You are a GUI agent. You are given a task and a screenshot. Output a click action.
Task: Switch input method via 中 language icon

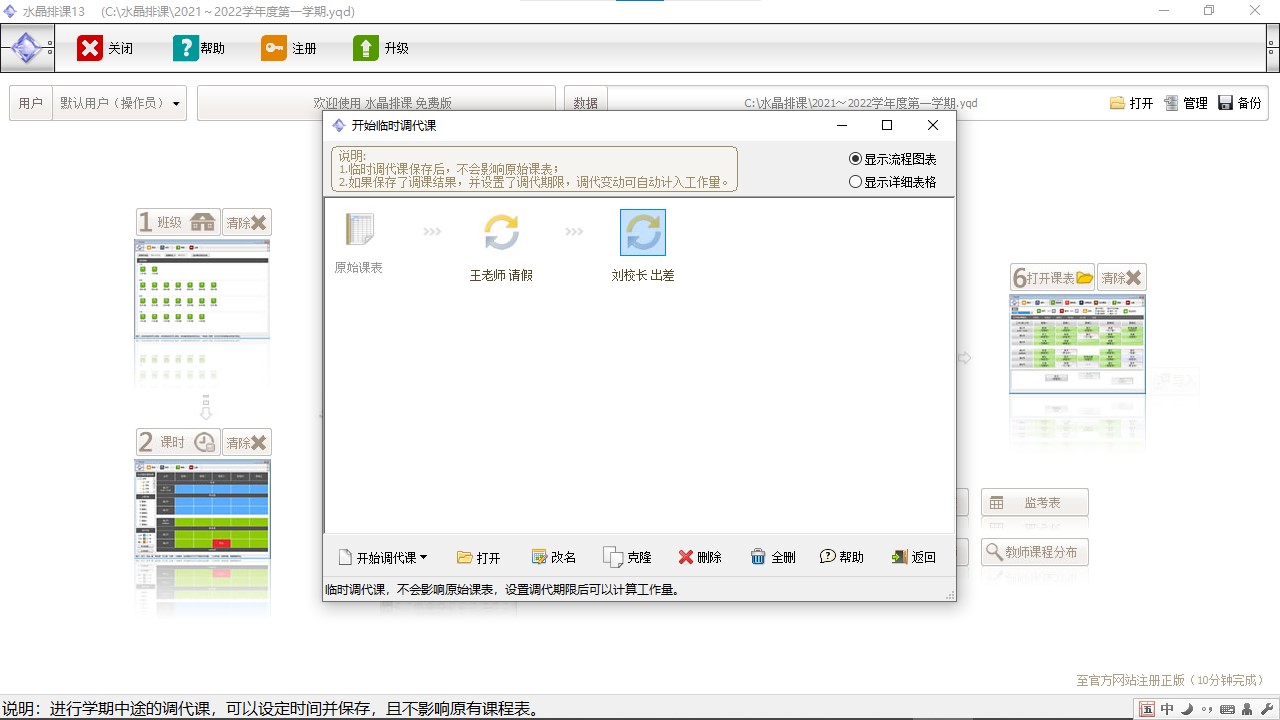pos(1168,707)
